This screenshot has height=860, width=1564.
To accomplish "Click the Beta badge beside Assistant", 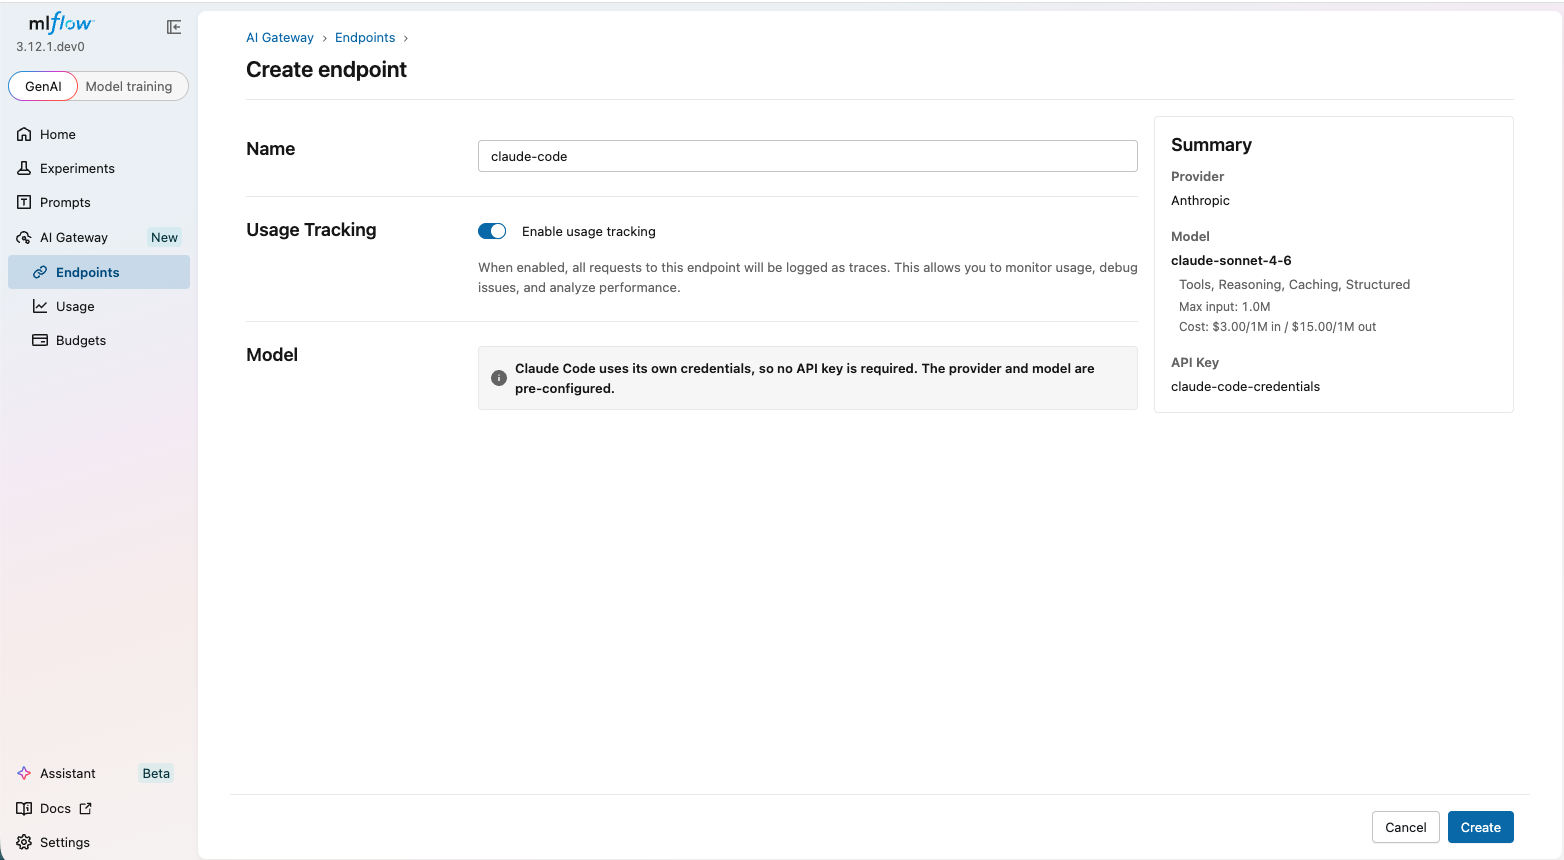I will pyautogui.click(x=156, y=773).
